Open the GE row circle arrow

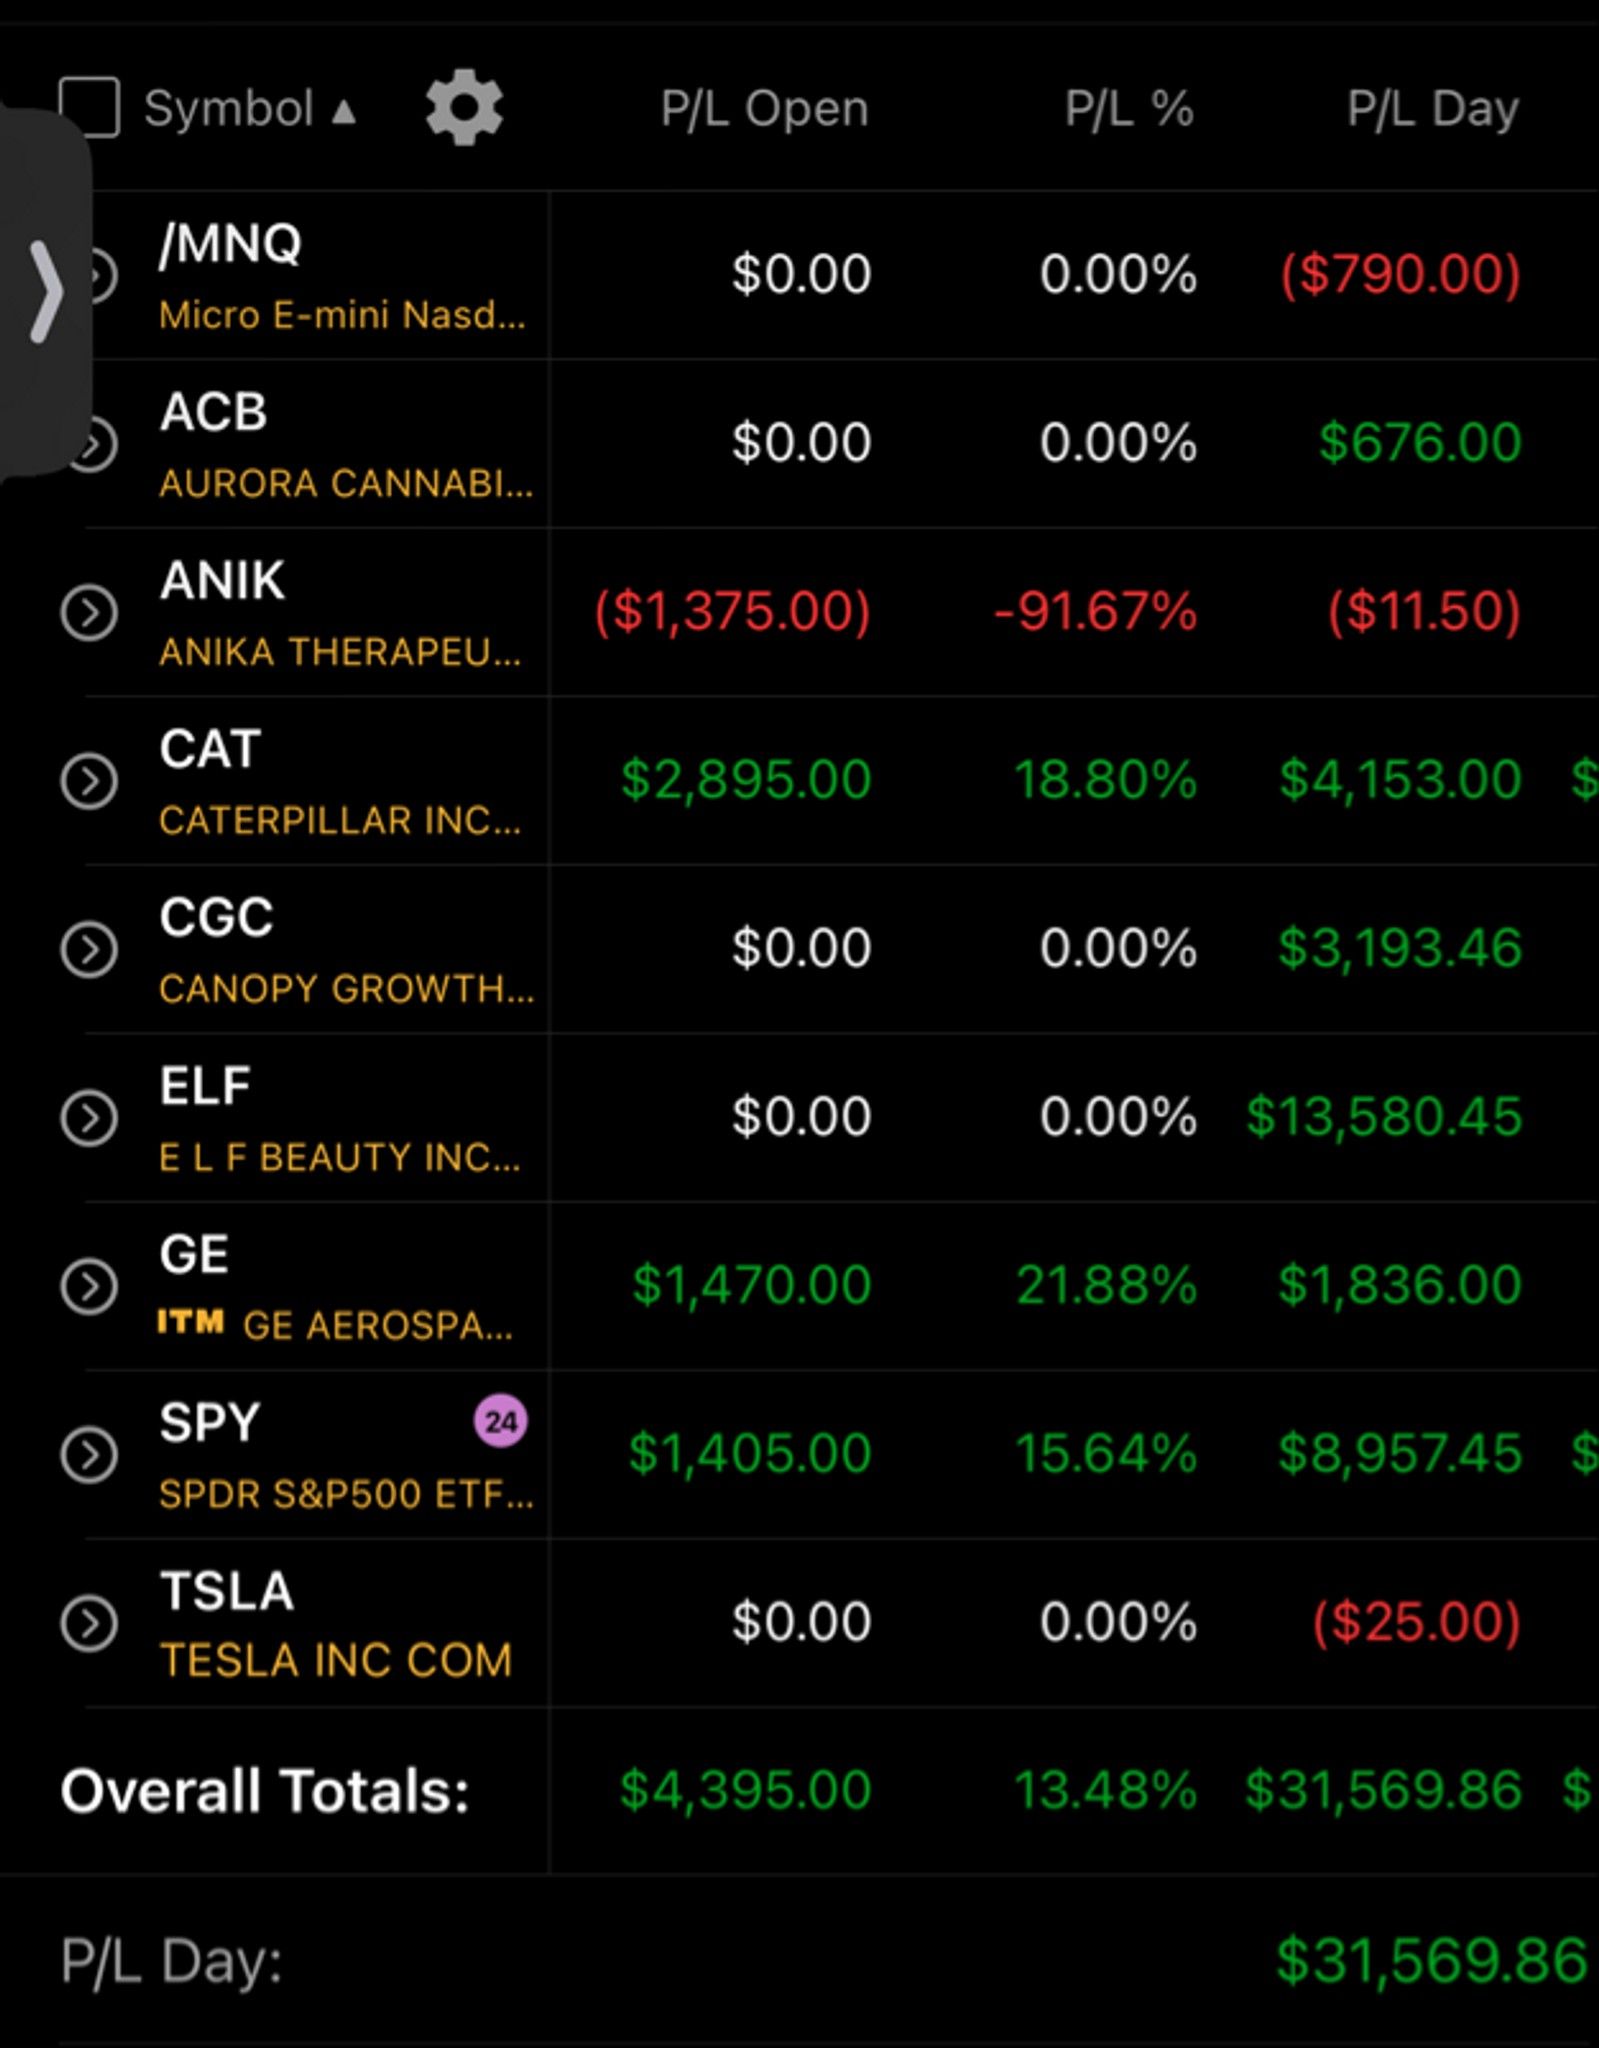(x=89, y=1286)
